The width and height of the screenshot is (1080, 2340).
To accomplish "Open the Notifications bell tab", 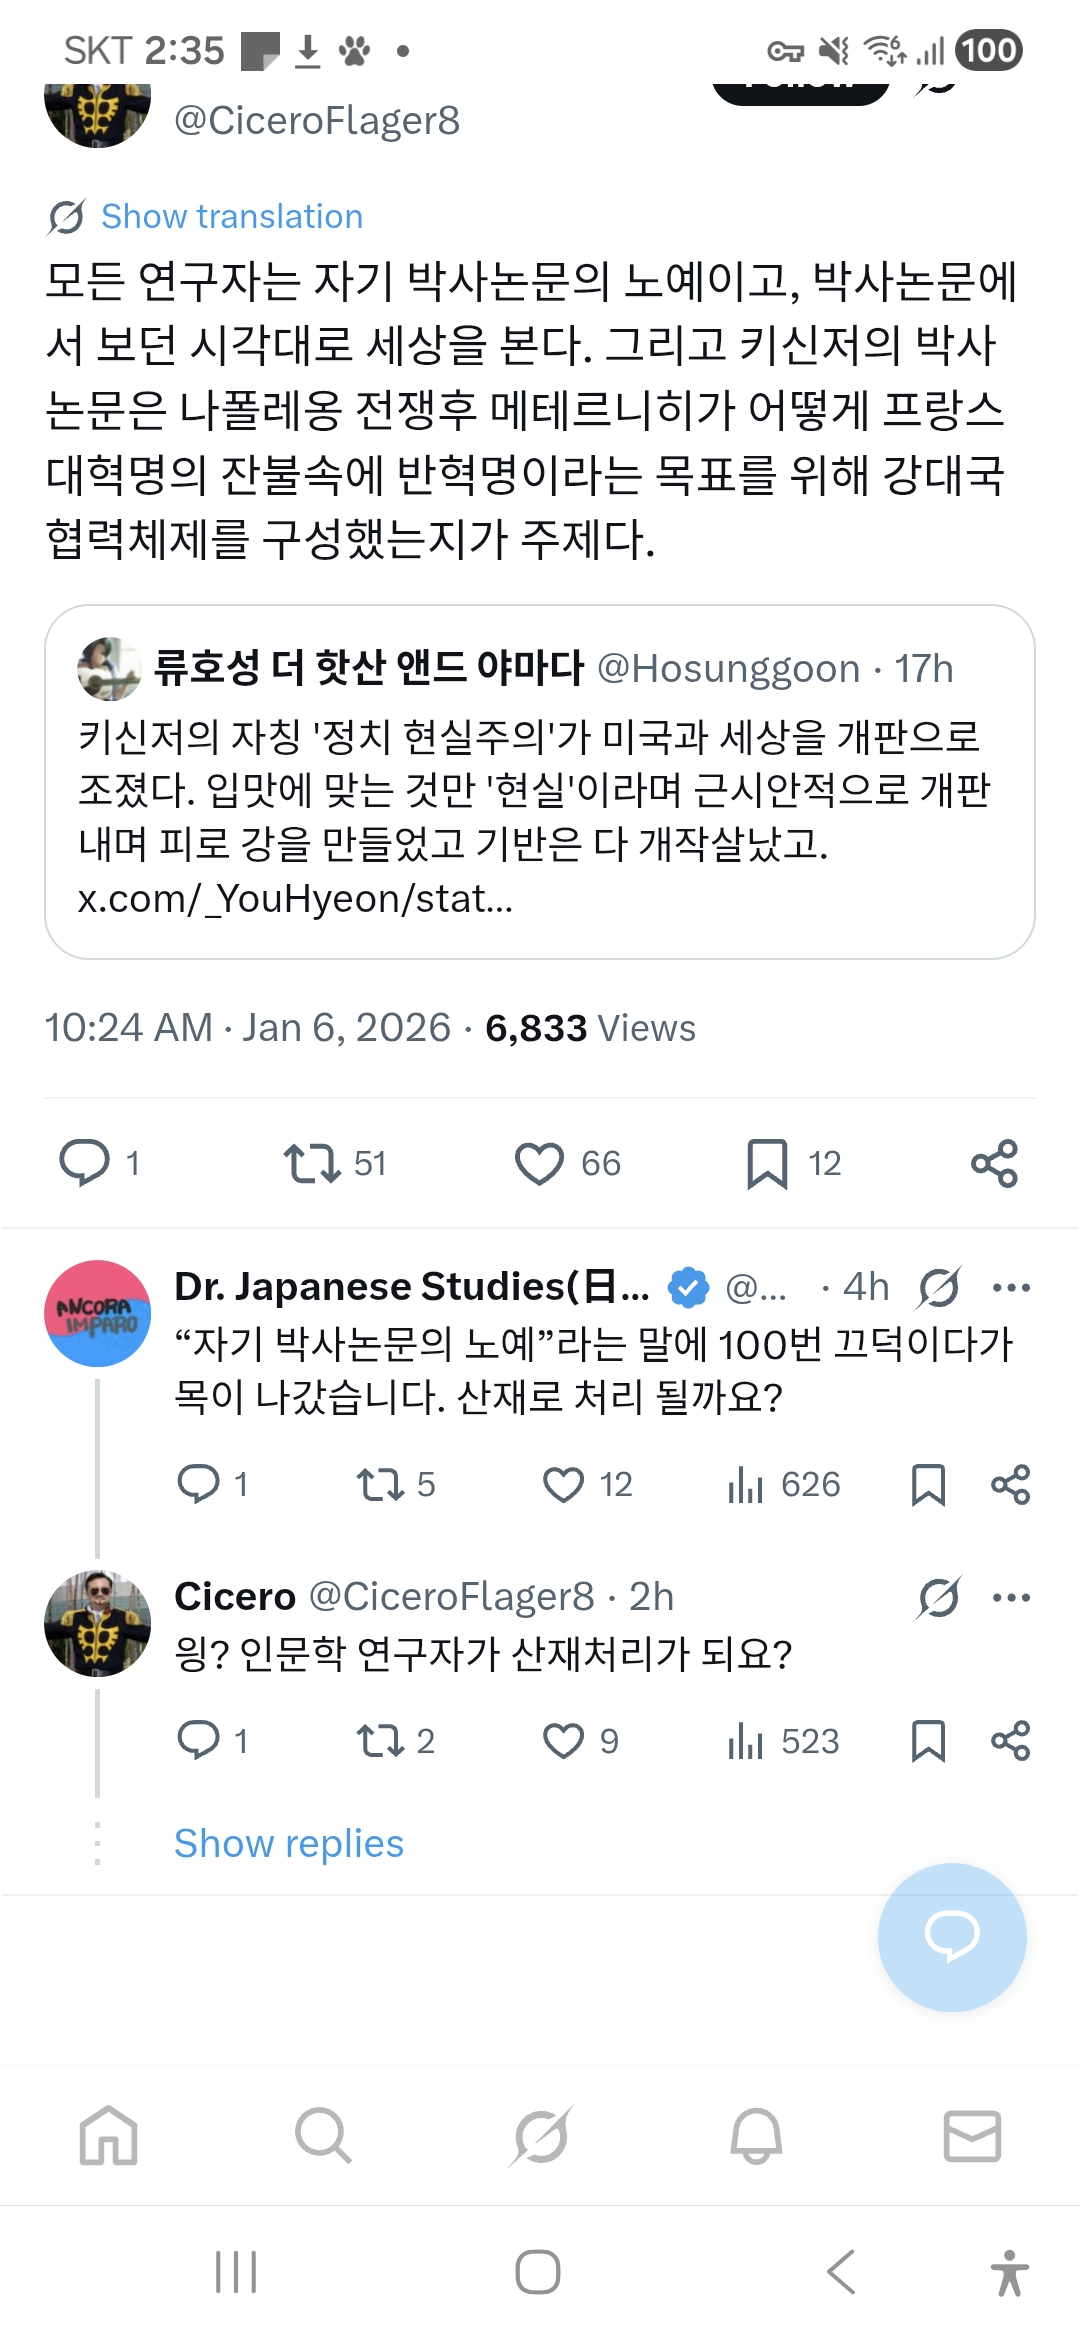I will [x=756, y=2136].
